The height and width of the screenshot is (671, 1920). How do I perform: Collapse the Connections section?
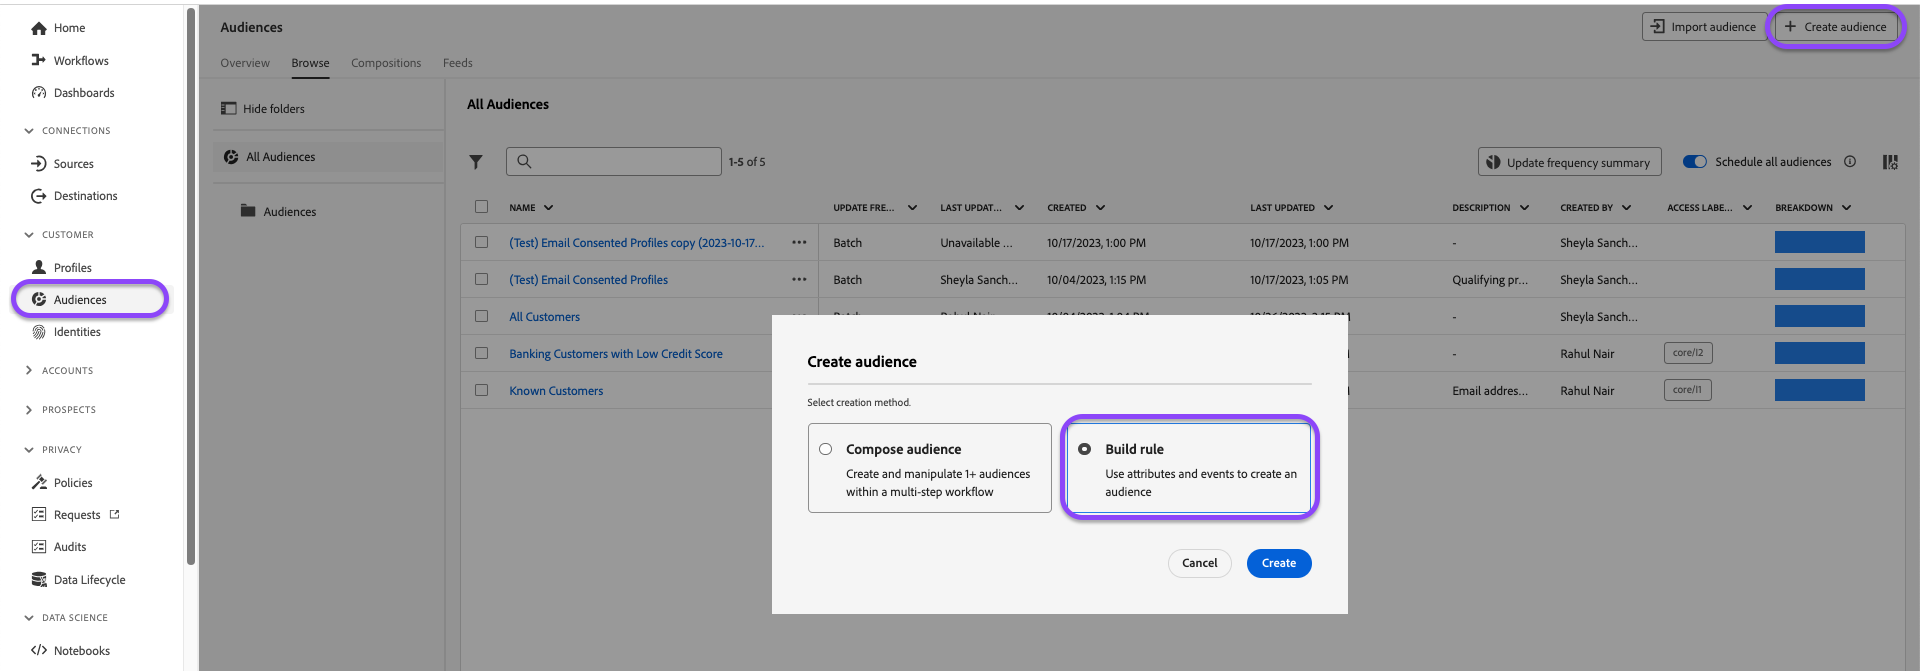point(29,131)
